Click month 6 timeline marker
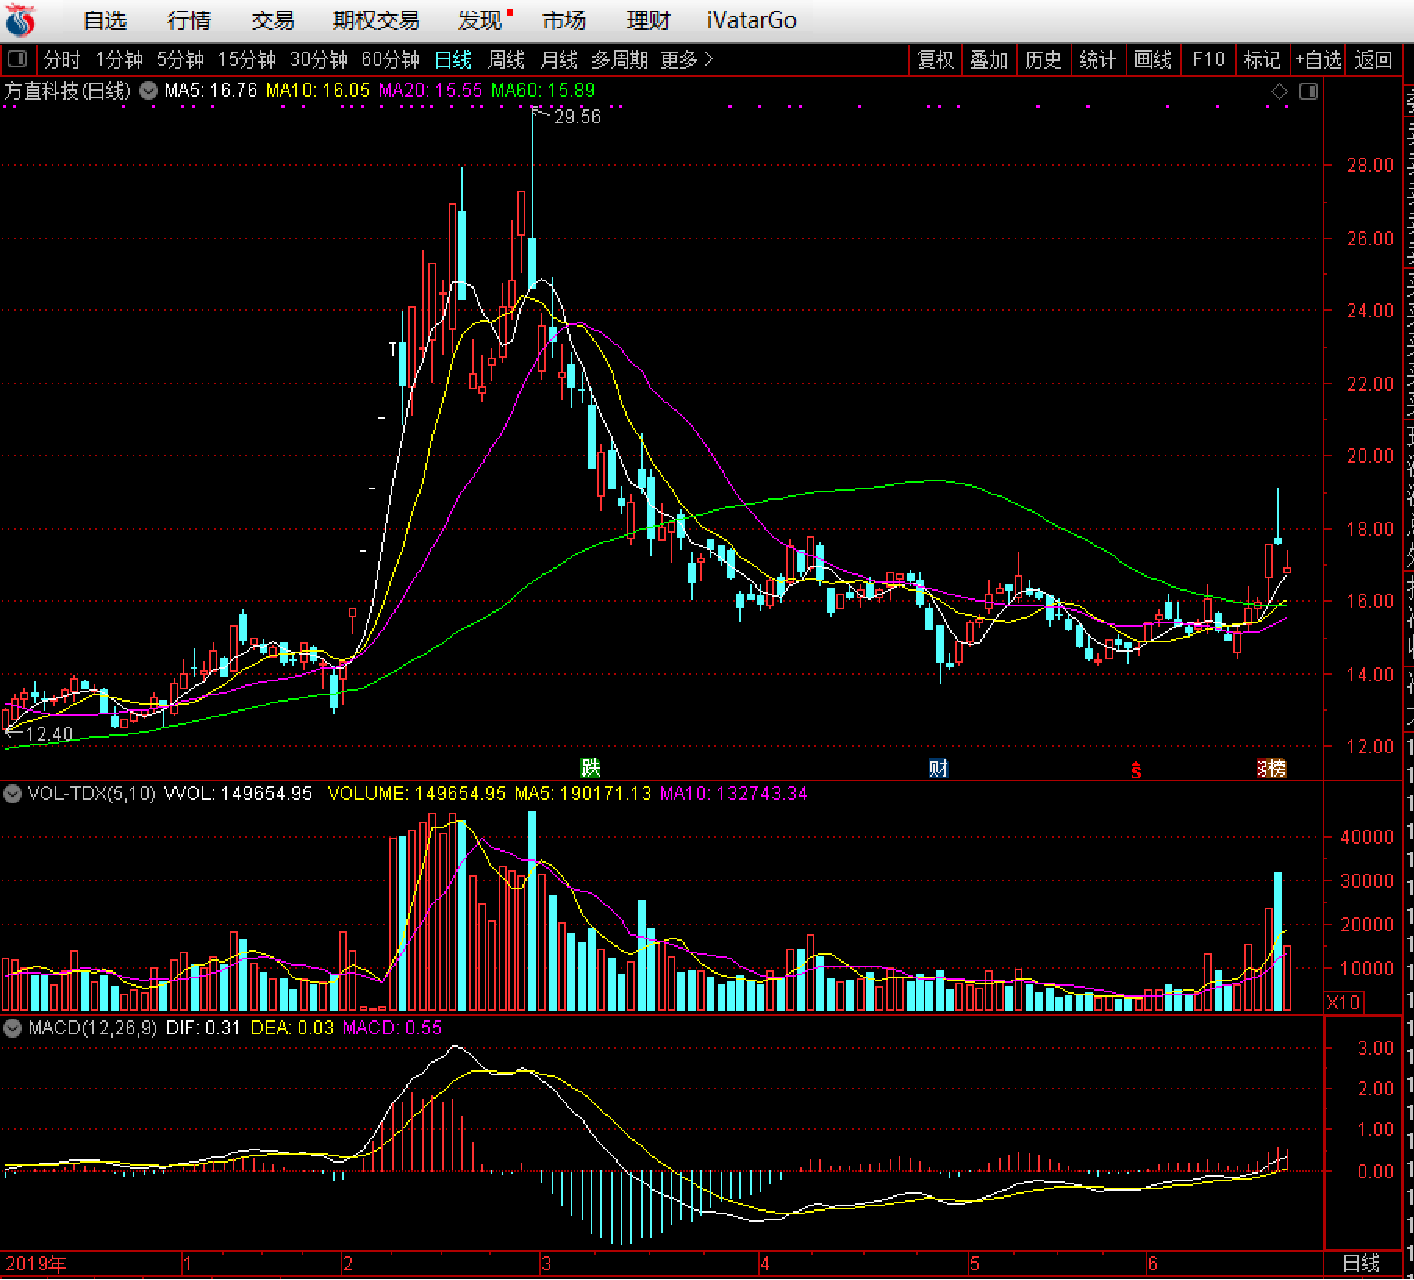1414x1280 pixels. coord(1153,1264)
